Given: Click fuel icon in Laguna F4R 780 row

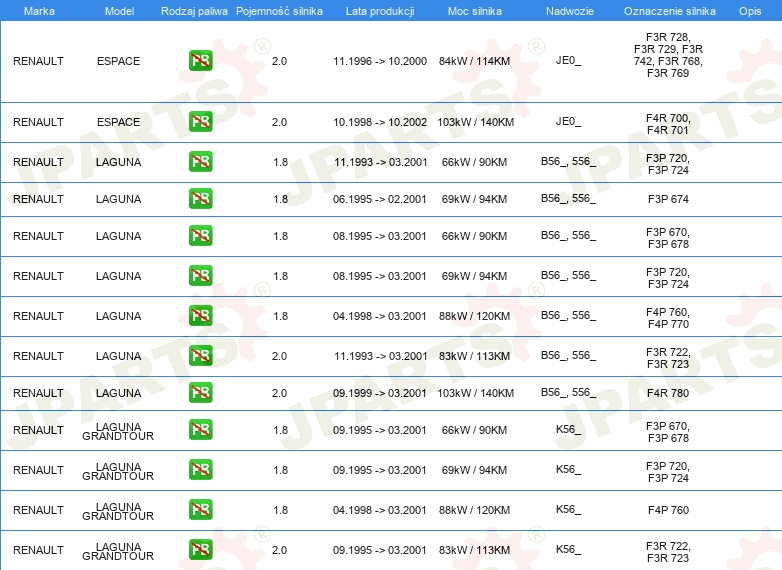Looking at the screenshot, I should (200, 393).
